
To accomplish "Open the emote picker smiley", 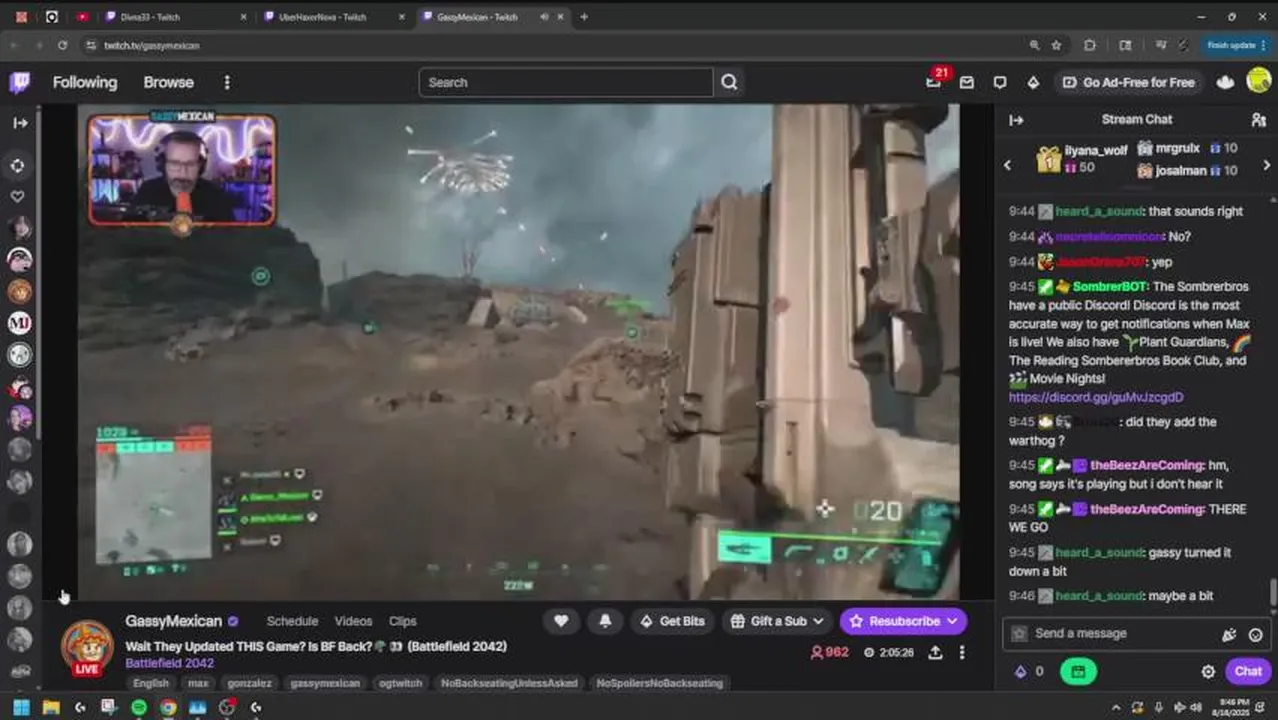I will pos(1256,634).
